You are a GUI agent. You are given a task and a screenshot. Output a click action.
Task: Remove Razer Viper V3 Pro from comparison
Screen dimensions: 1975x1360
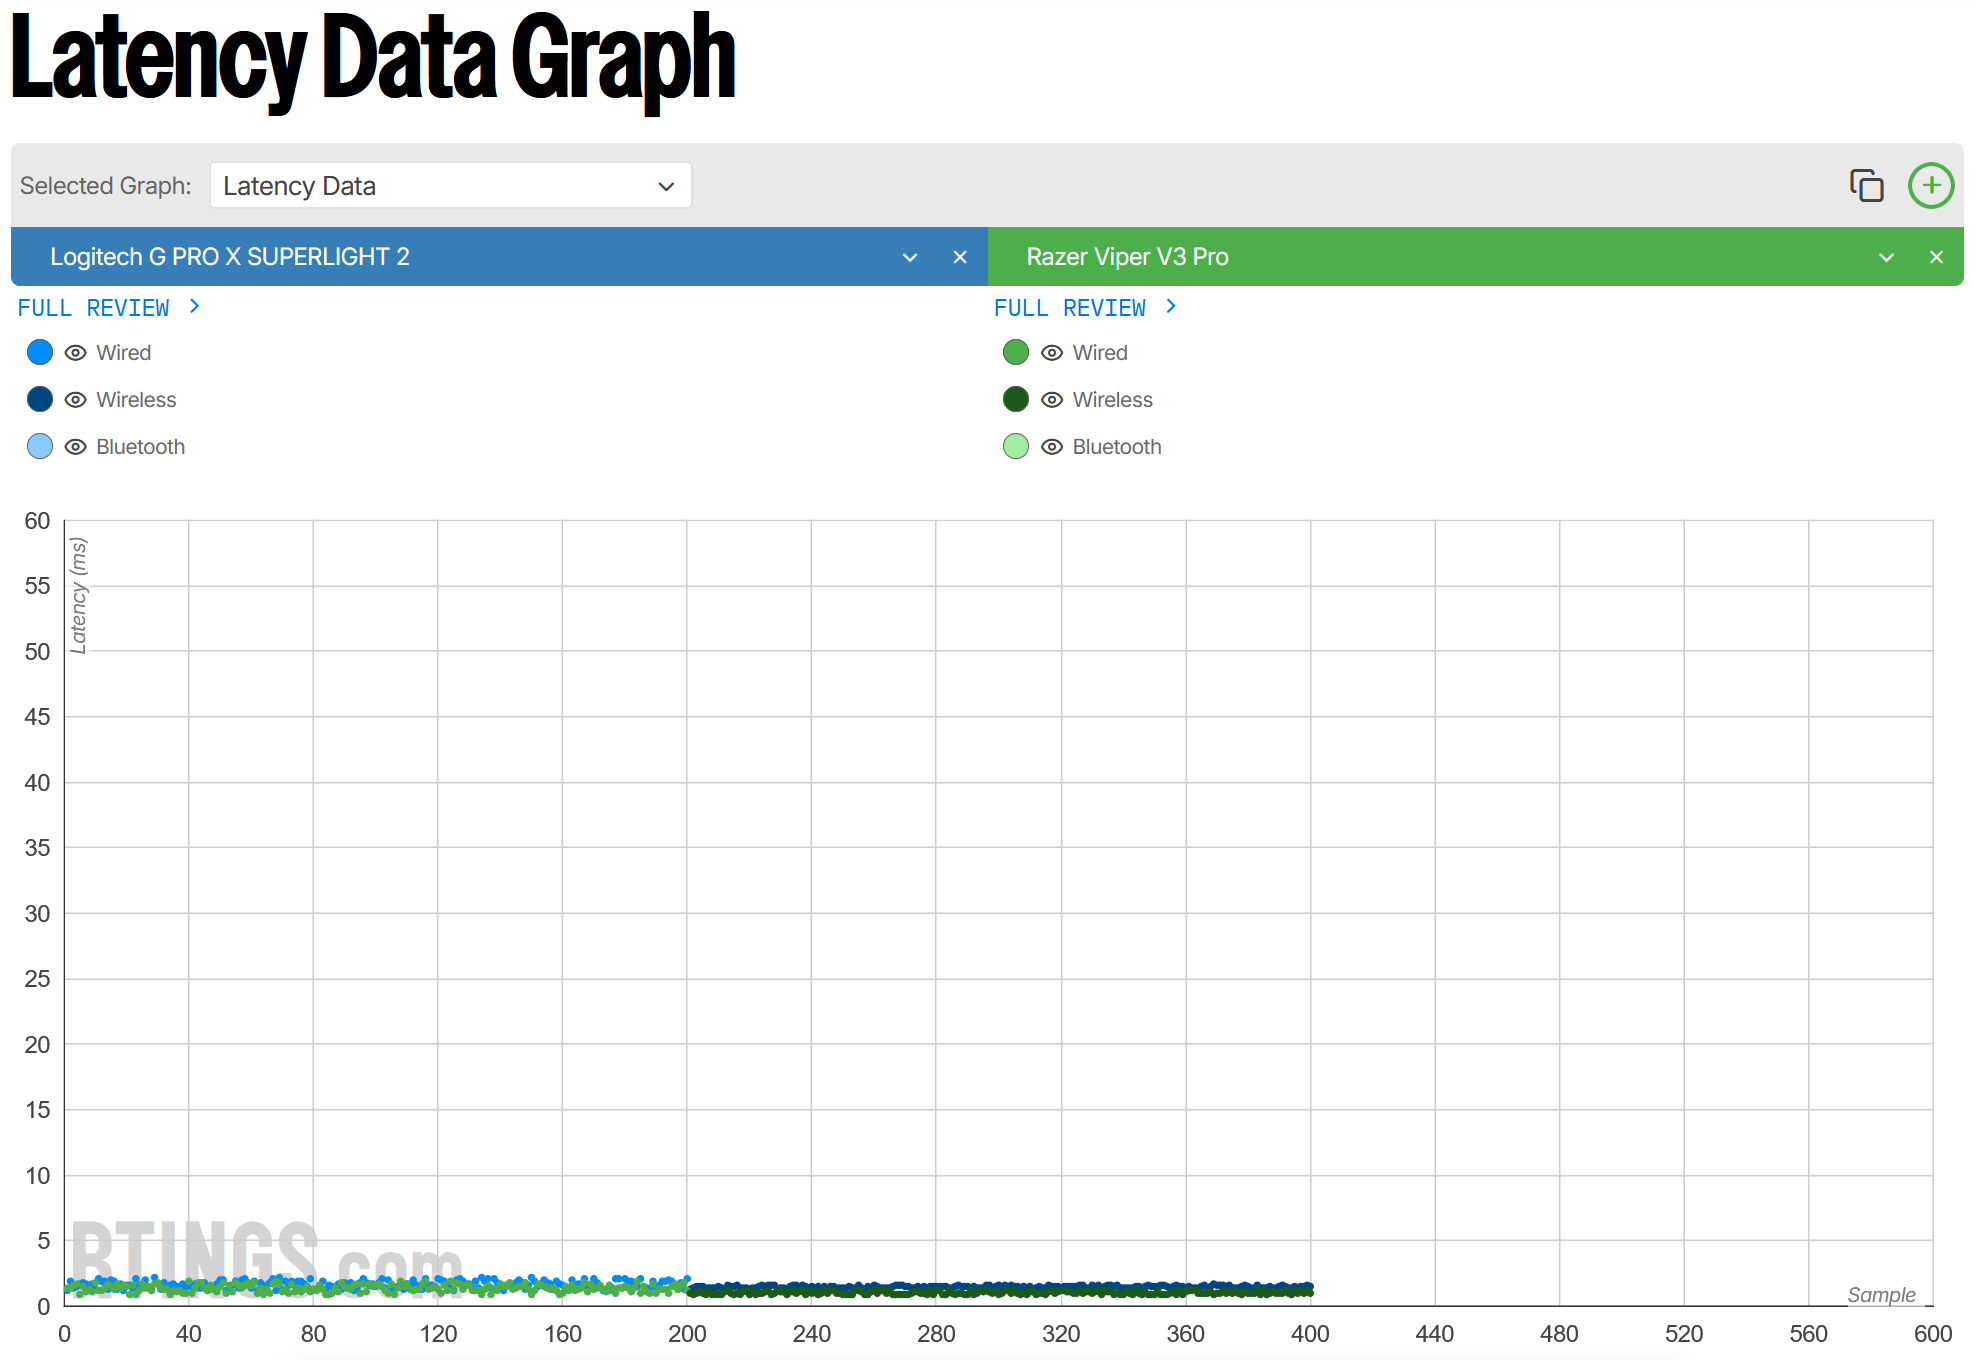coord(1936,257)
